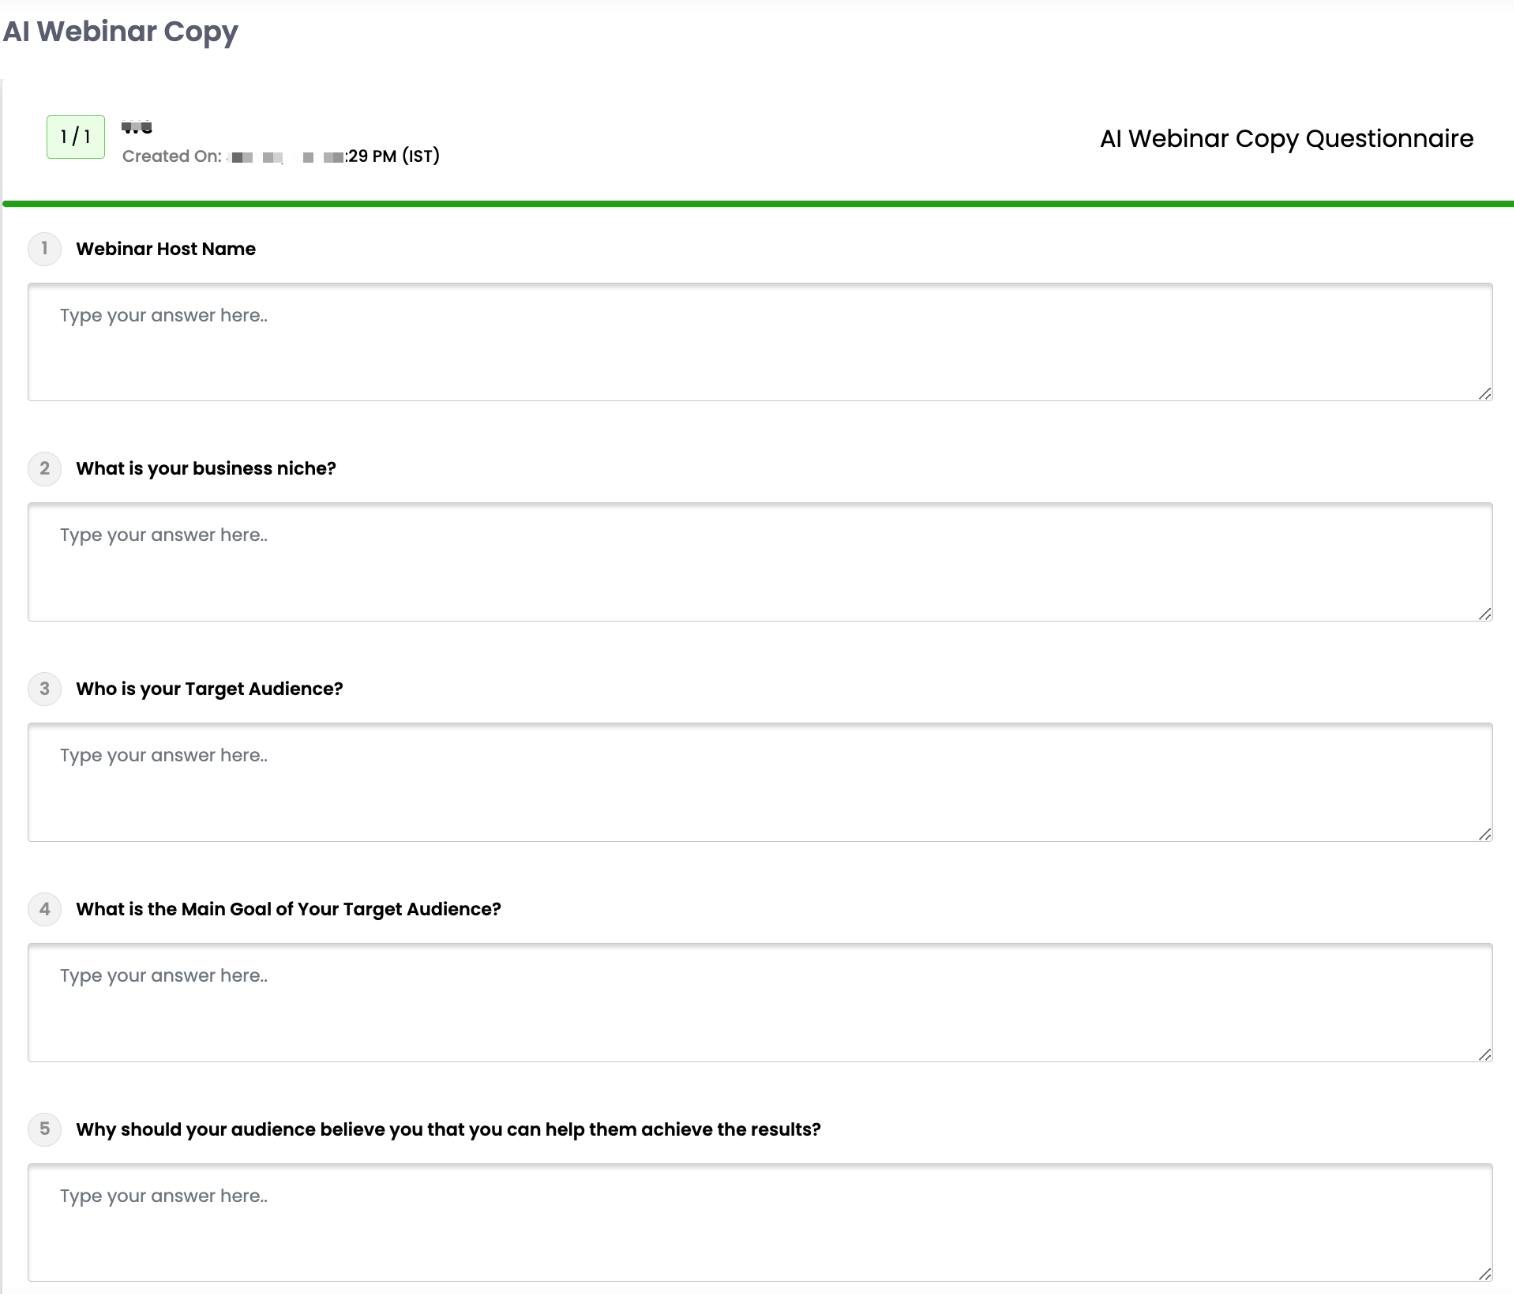Image resolution: width=1514 pixels, height=1294 pixels.
Task: Click the question 3 number badge
Action: (44, 689)
